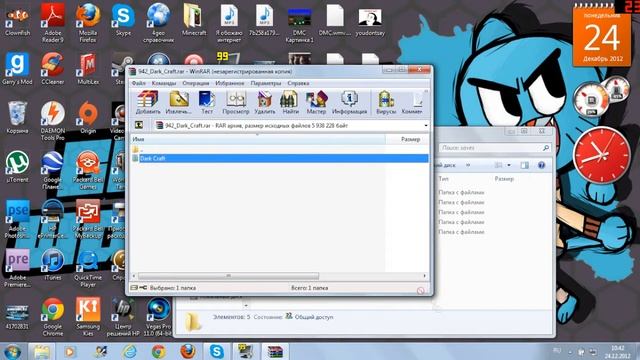
Task: Select the Dark Craft folder row
Action: coord(280,158)
